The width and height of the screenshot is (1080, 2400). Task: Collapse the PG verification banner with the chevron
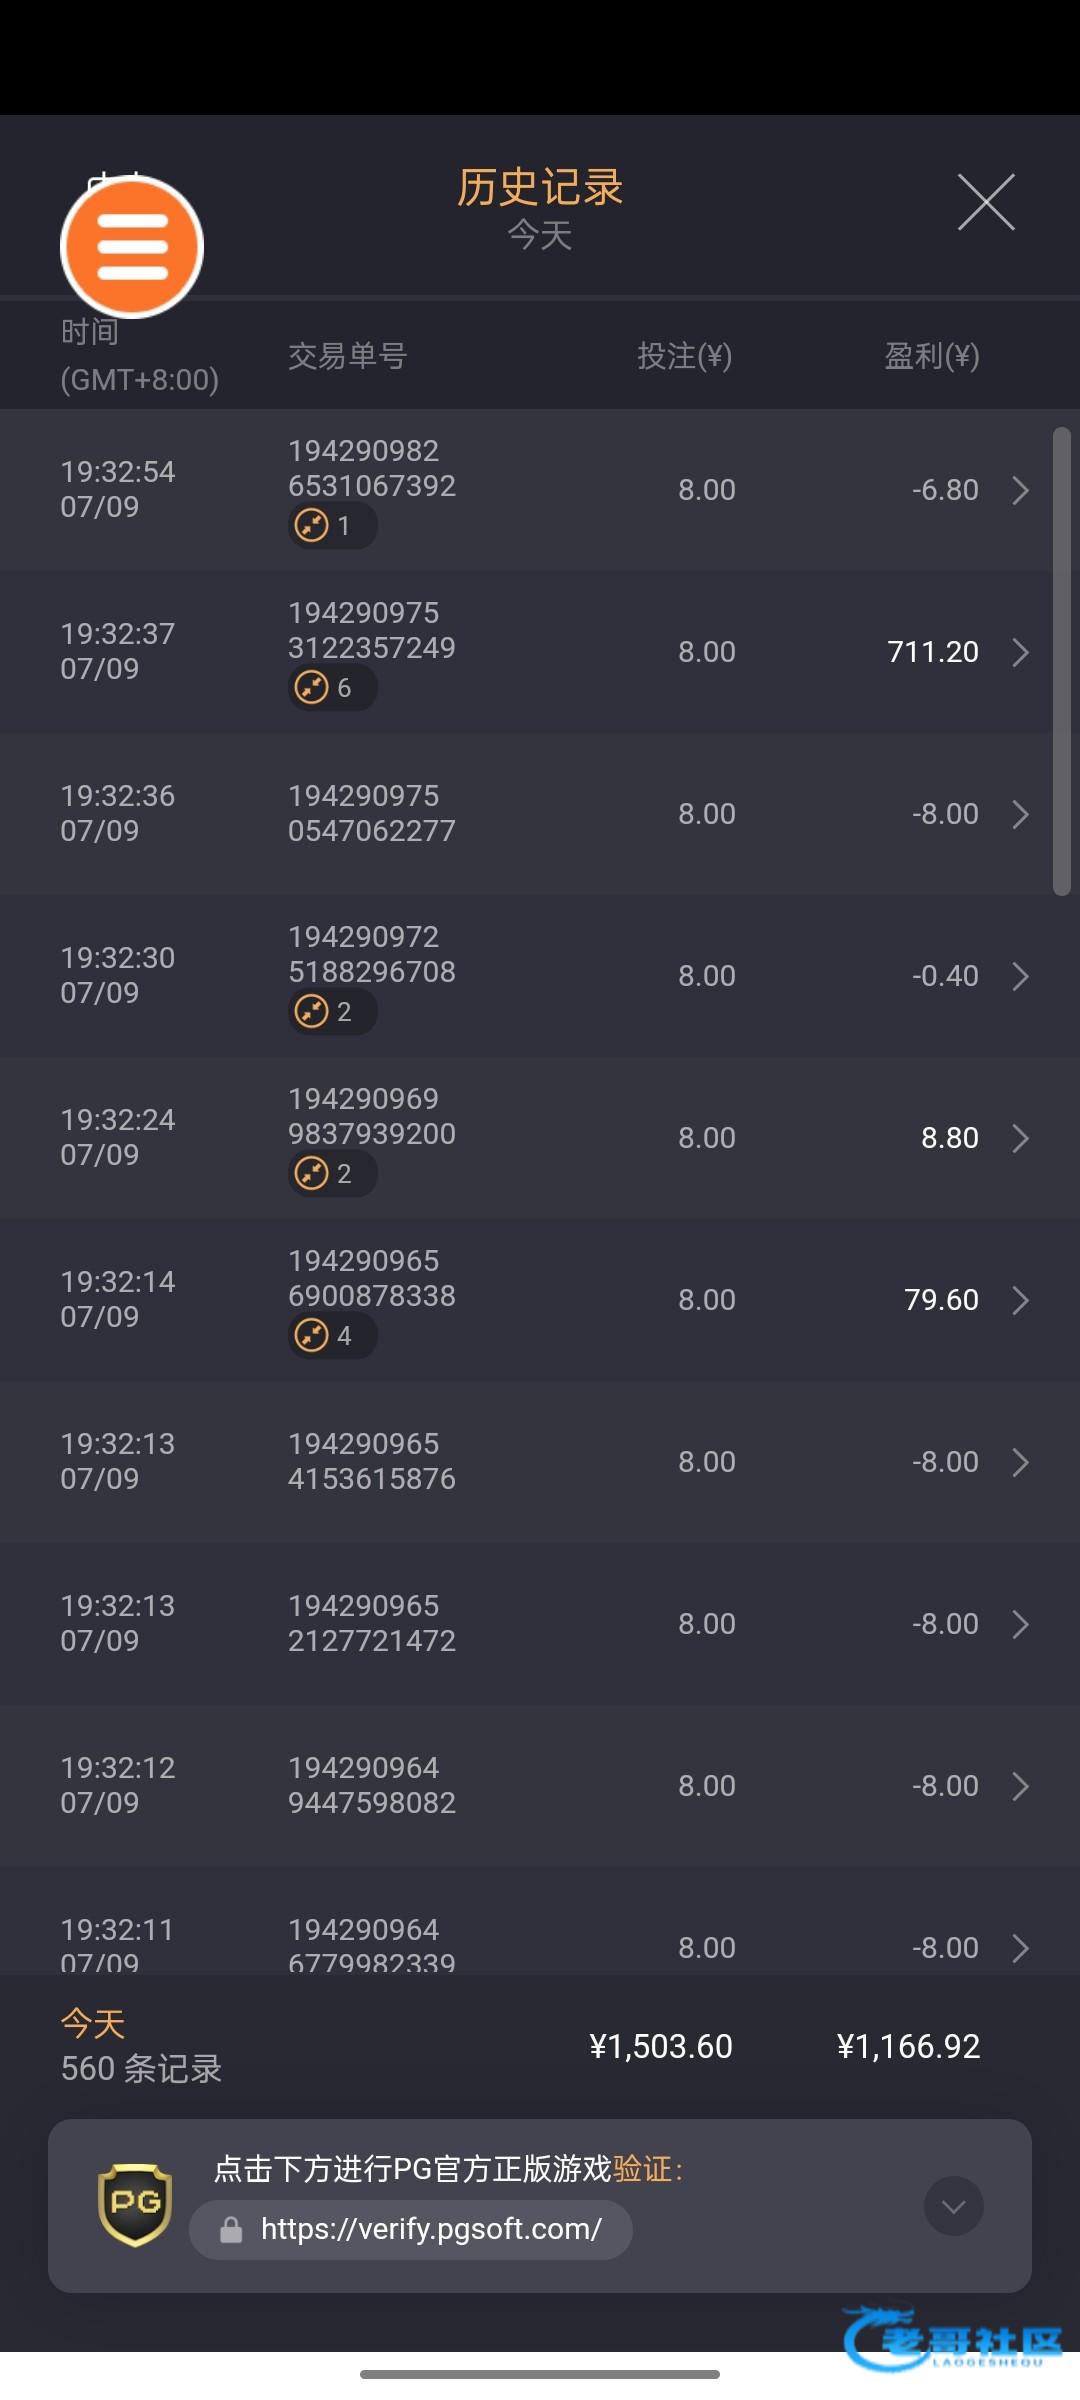pyautogui.click(x=953, y=2206)
